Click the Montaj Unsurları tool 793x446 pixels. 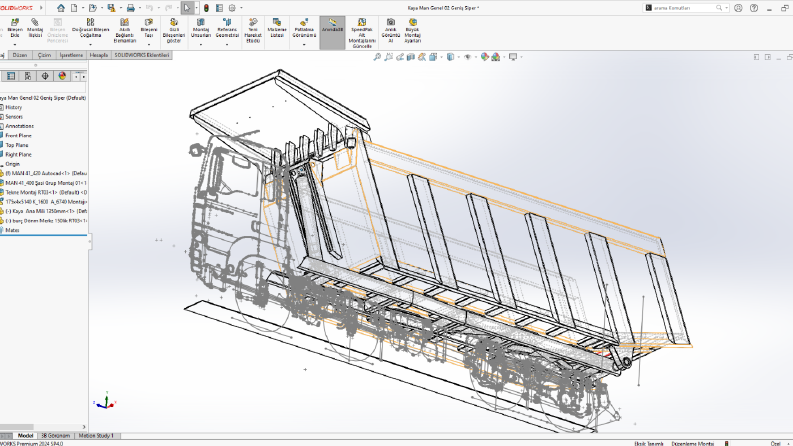point(201,28)
